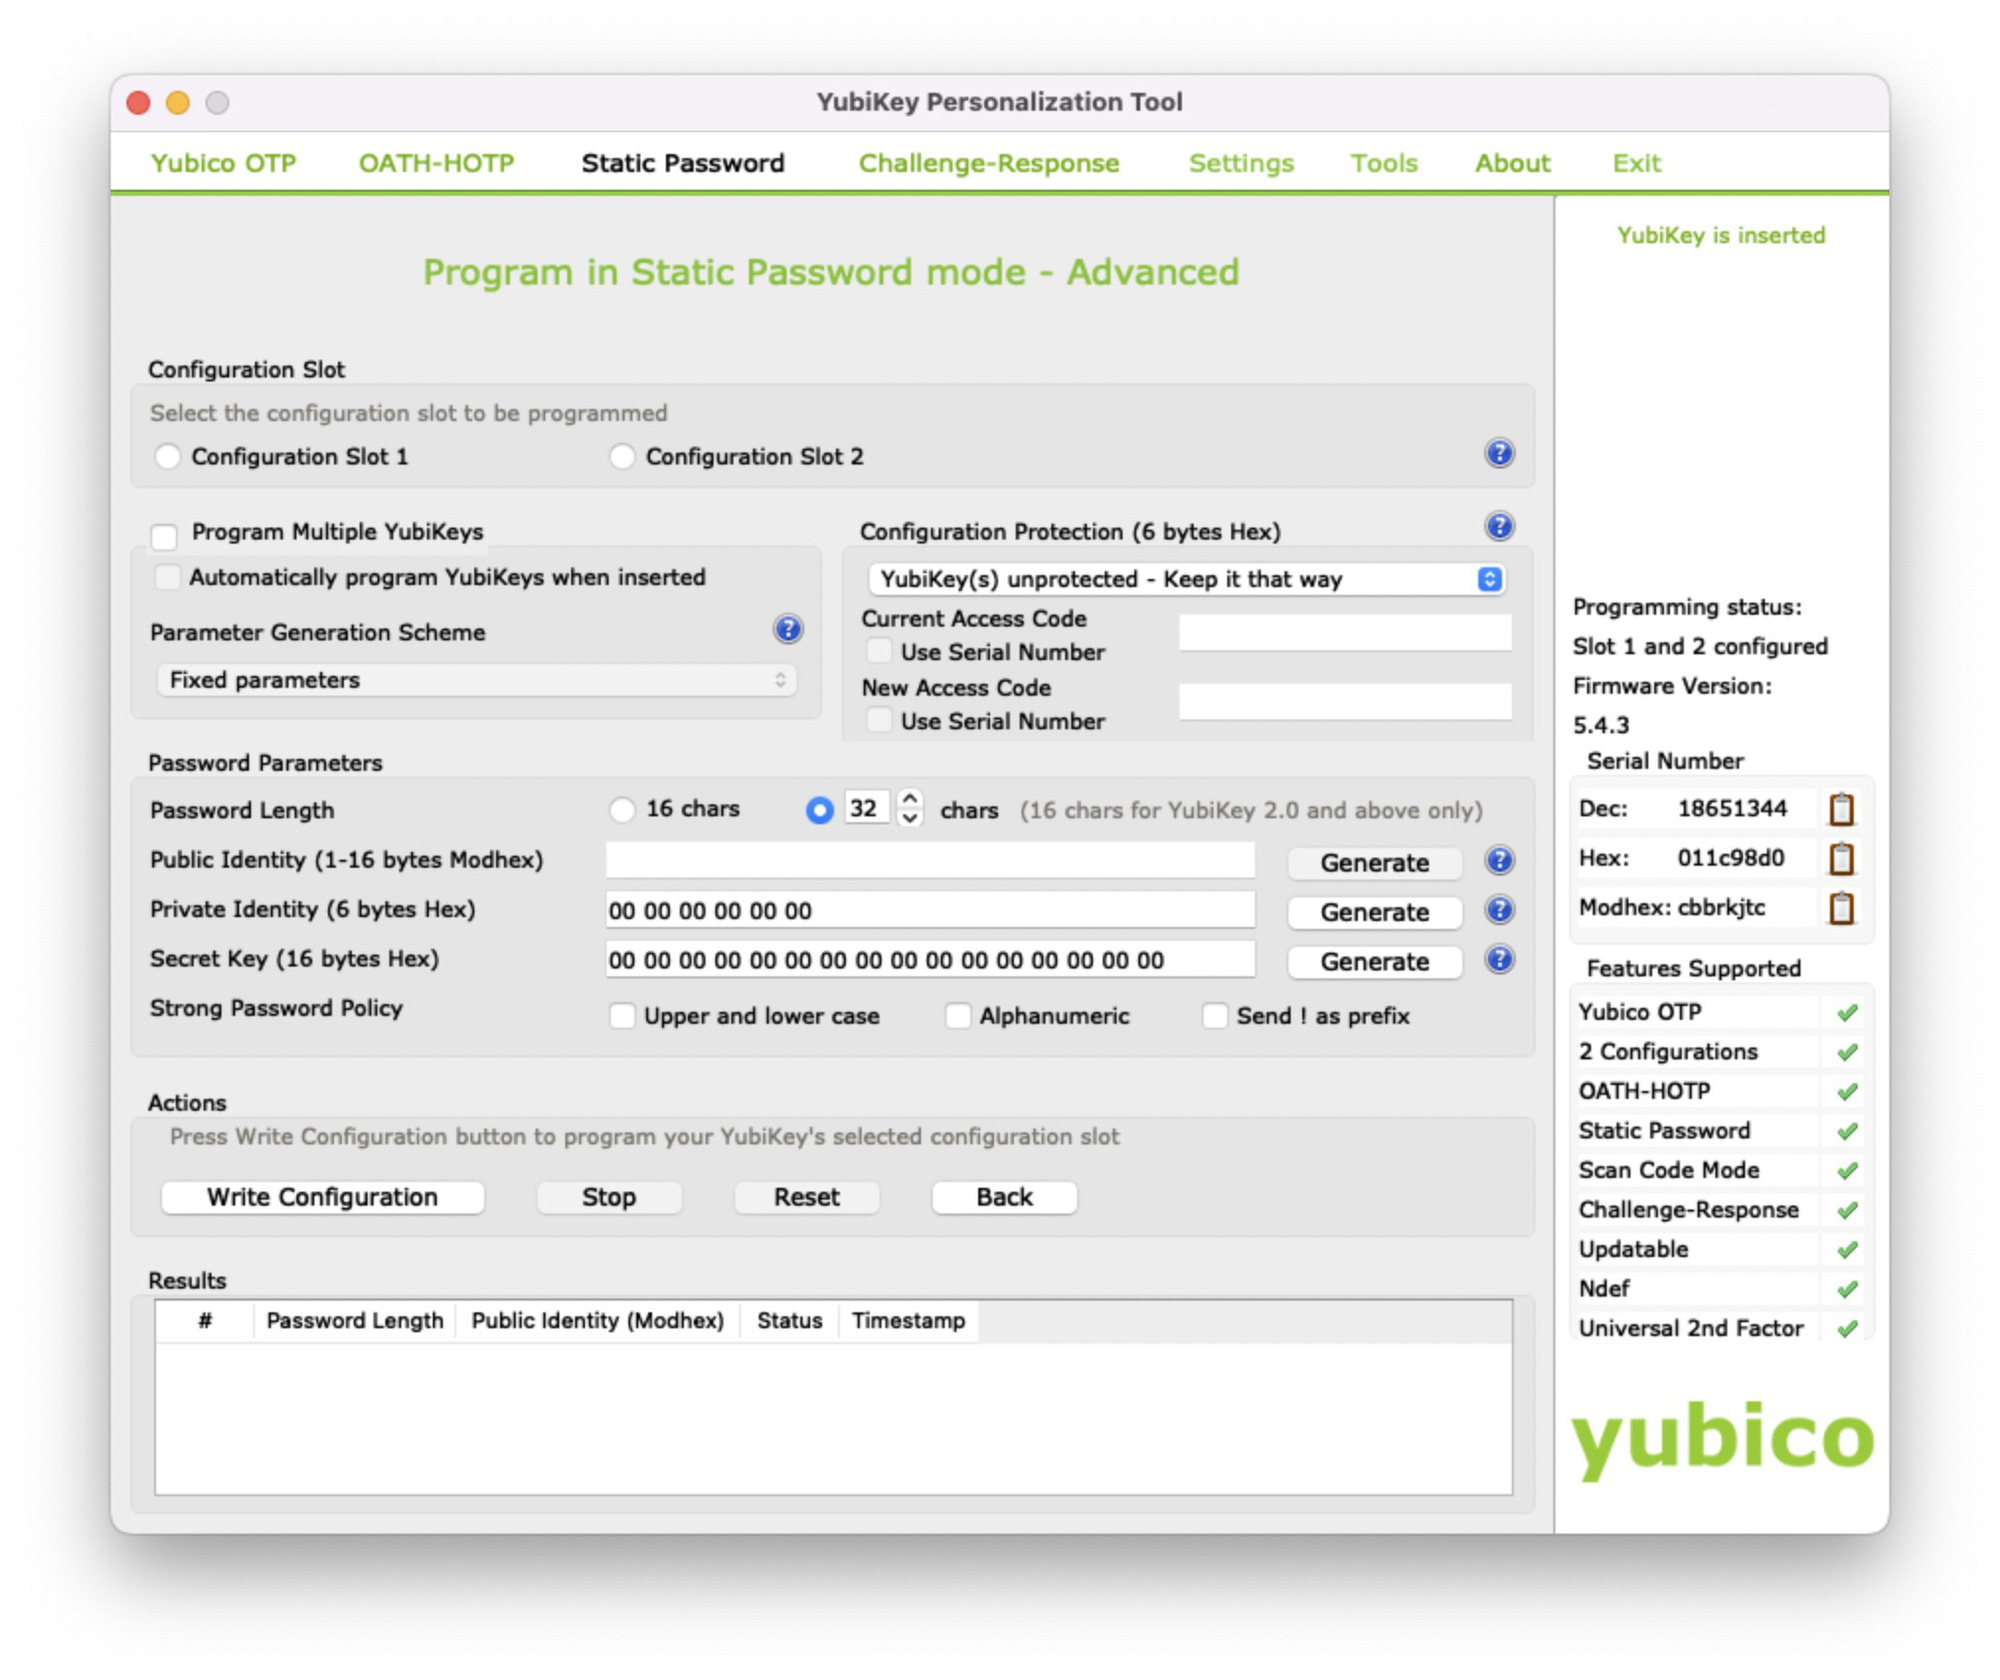Select Configuration Slot 1
The height and width of the screenshot is (1680, 2000).
168,457
